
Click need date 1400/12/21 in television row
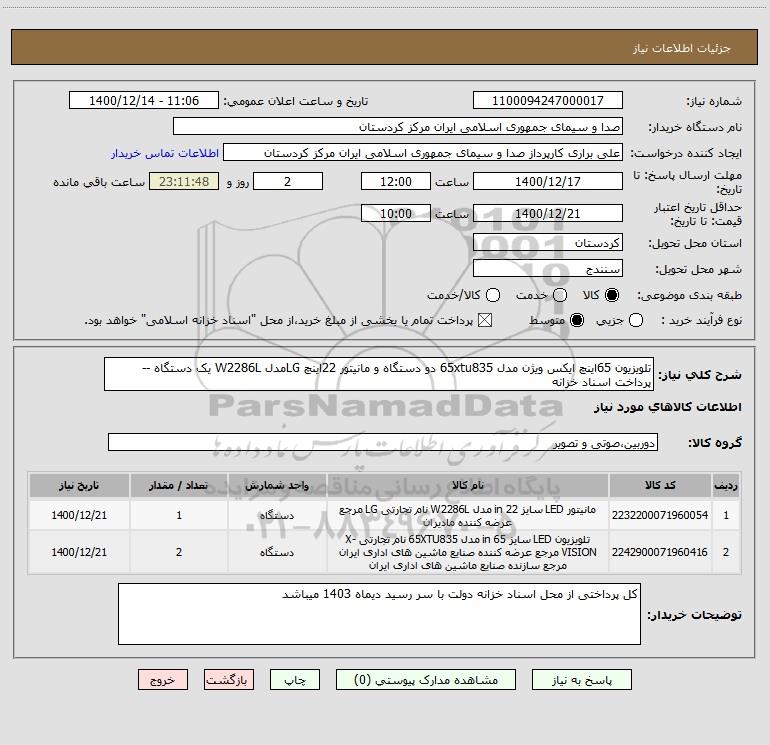coord(79,552)
